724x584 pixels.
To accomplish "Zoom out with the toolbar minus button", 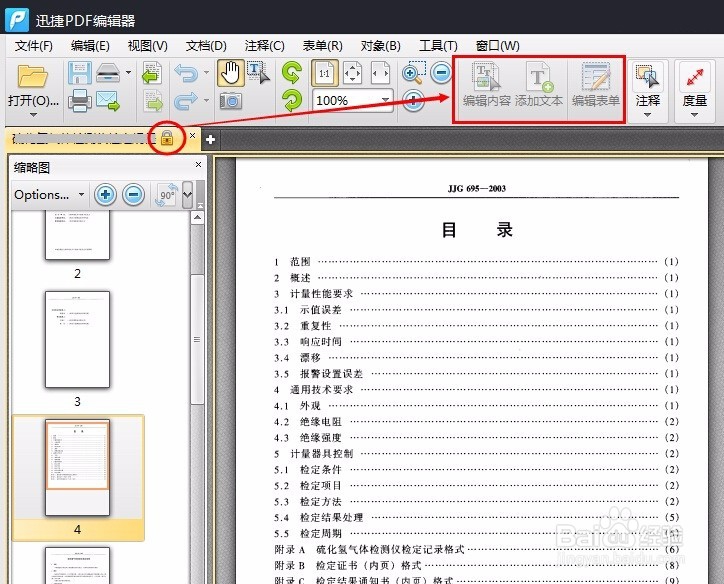I will (x=441, y=72).
